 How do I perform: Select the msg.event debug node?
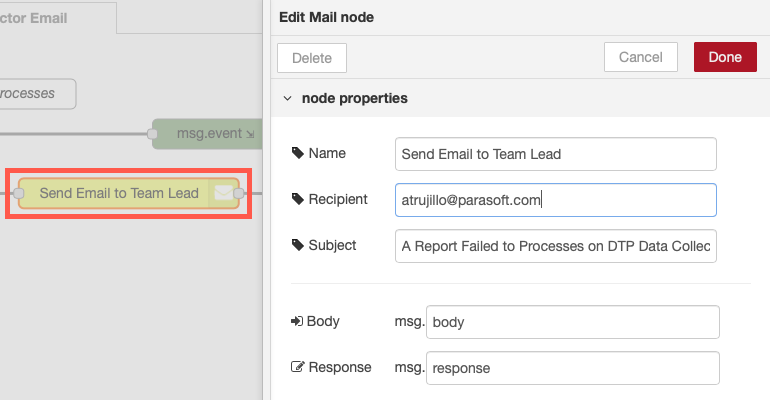(209, 133)
